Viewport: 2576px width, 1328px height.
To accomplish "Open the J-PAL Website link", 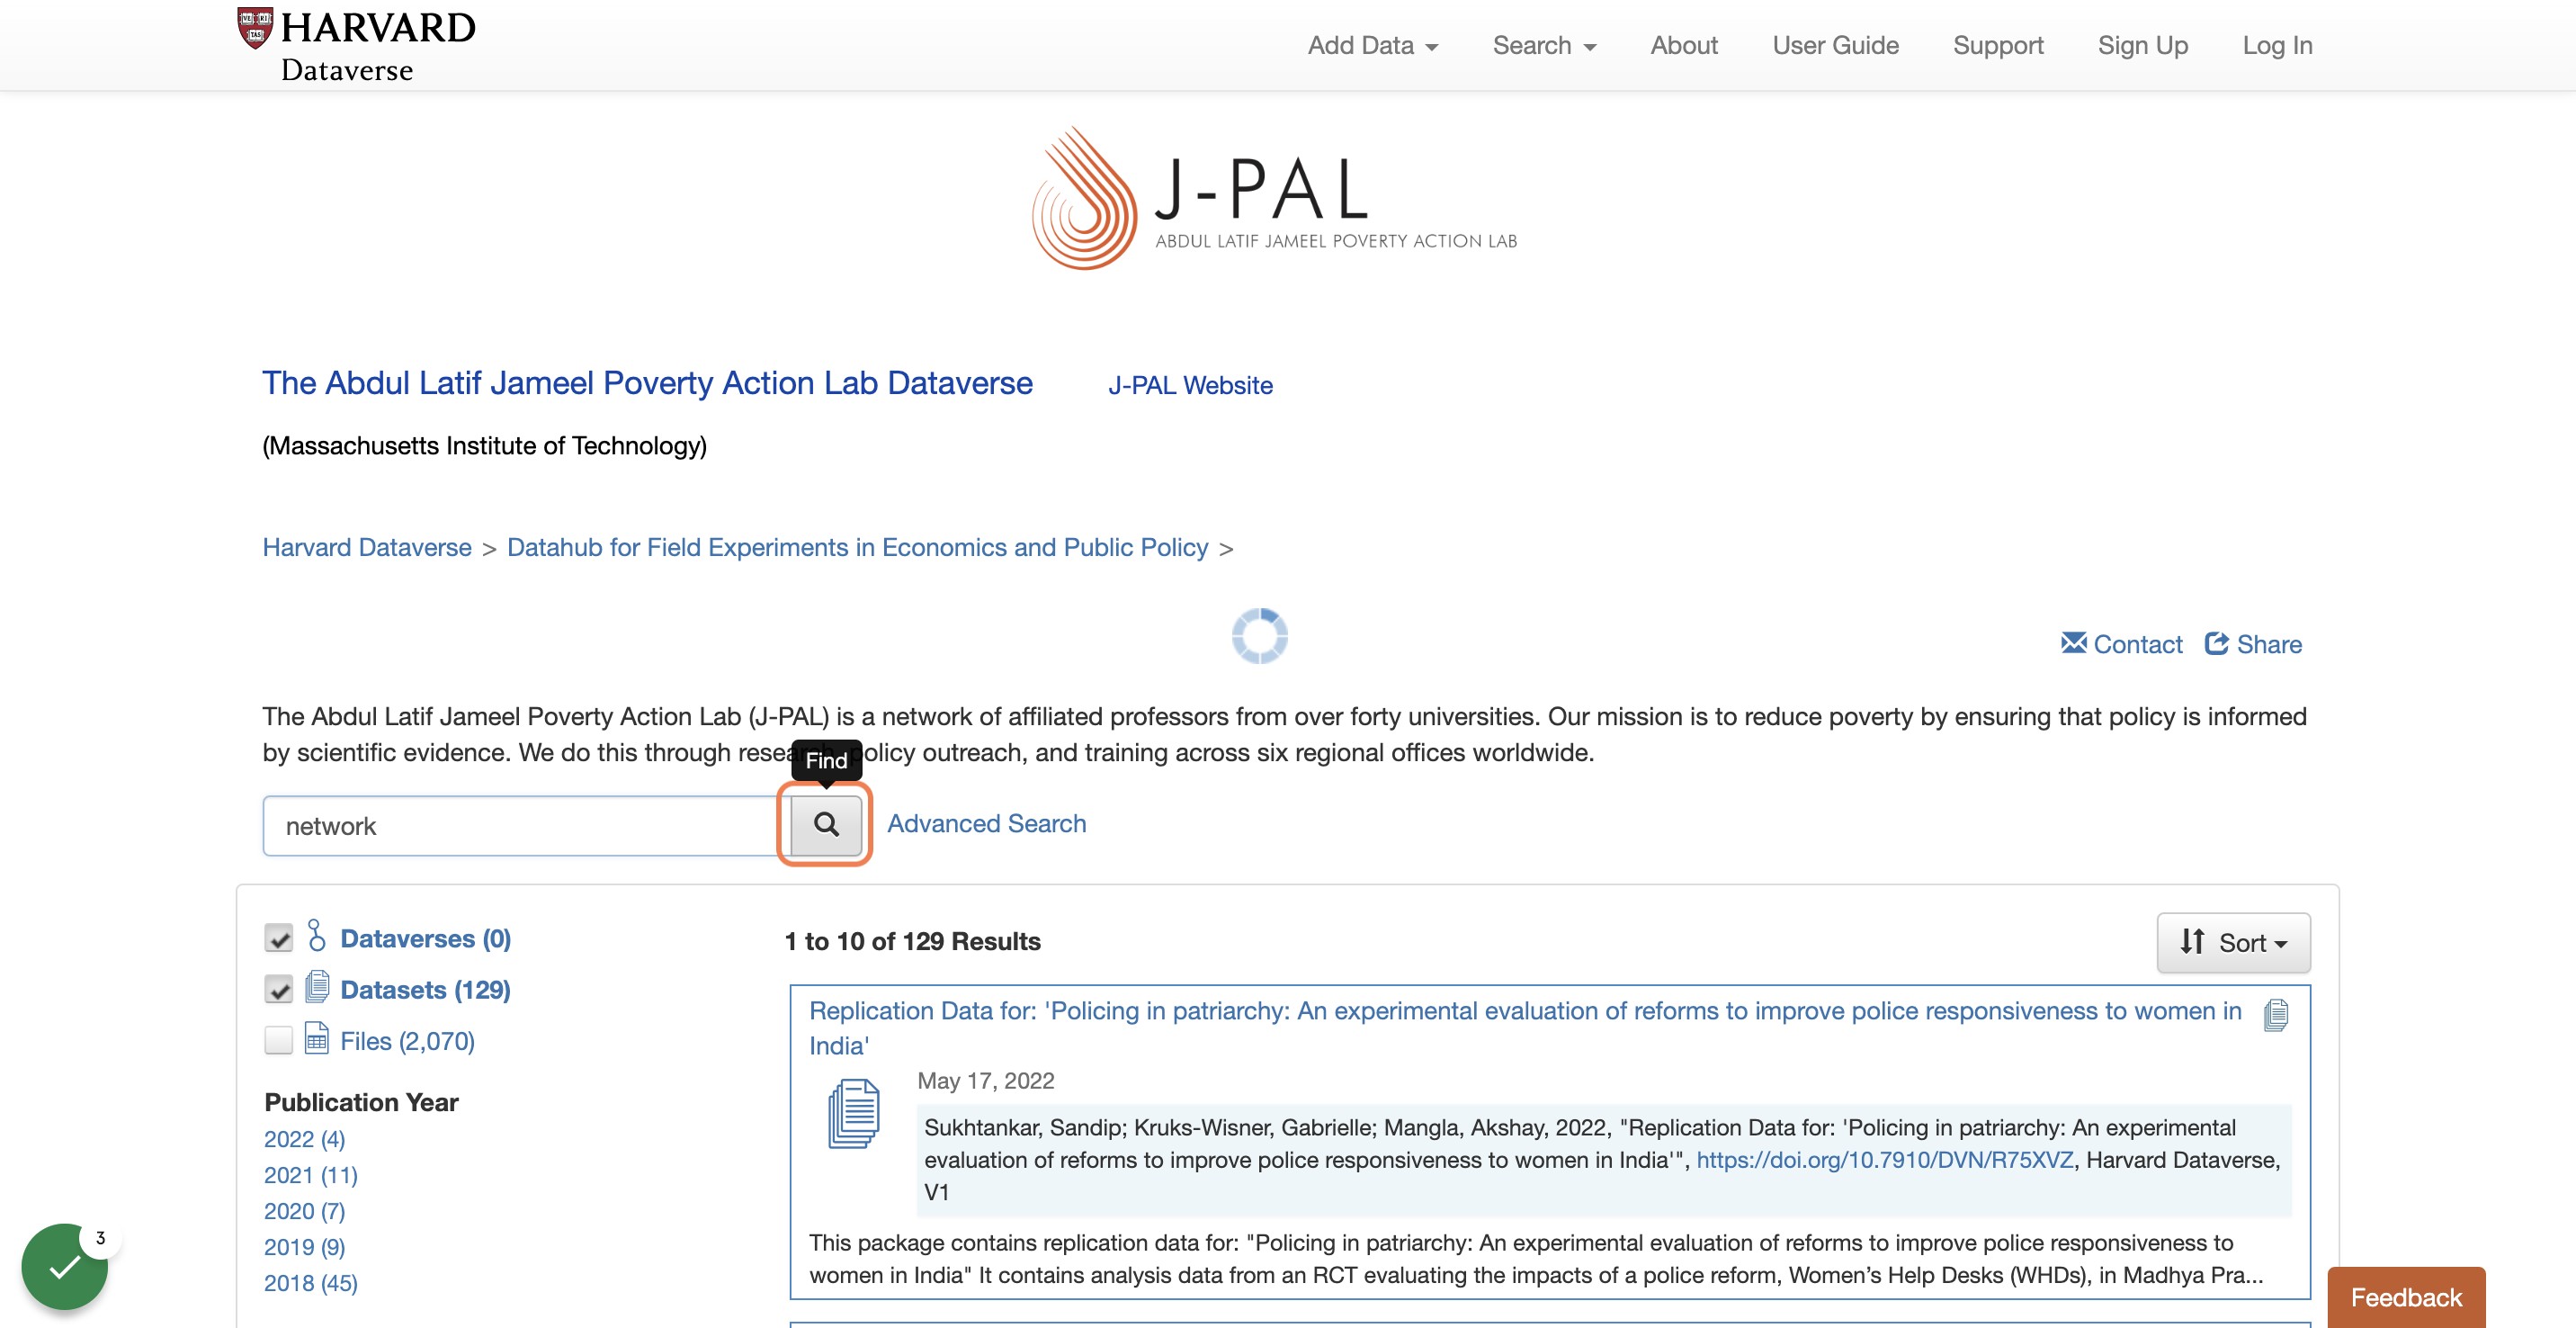I will (1190, 385).
